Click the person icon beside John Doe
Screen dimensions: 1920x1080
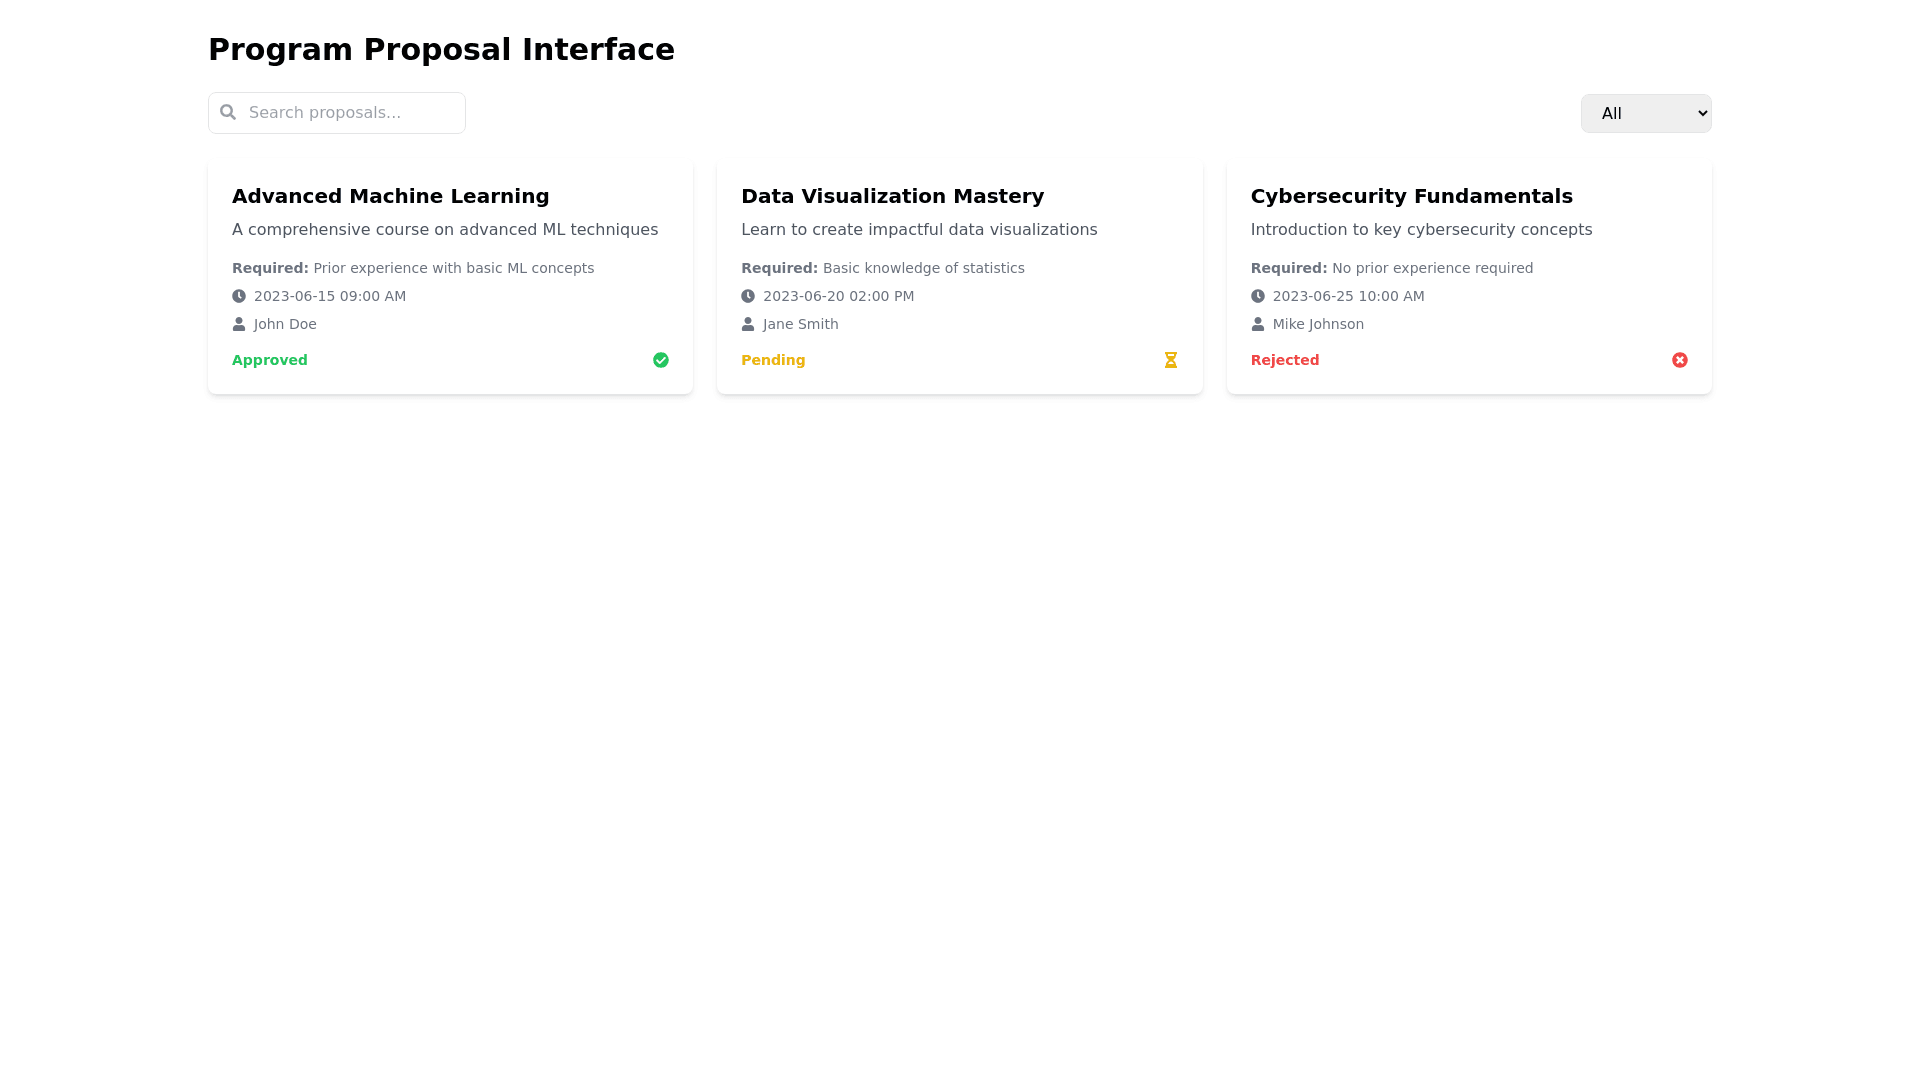pyautogui.click(x=239, y=324)
